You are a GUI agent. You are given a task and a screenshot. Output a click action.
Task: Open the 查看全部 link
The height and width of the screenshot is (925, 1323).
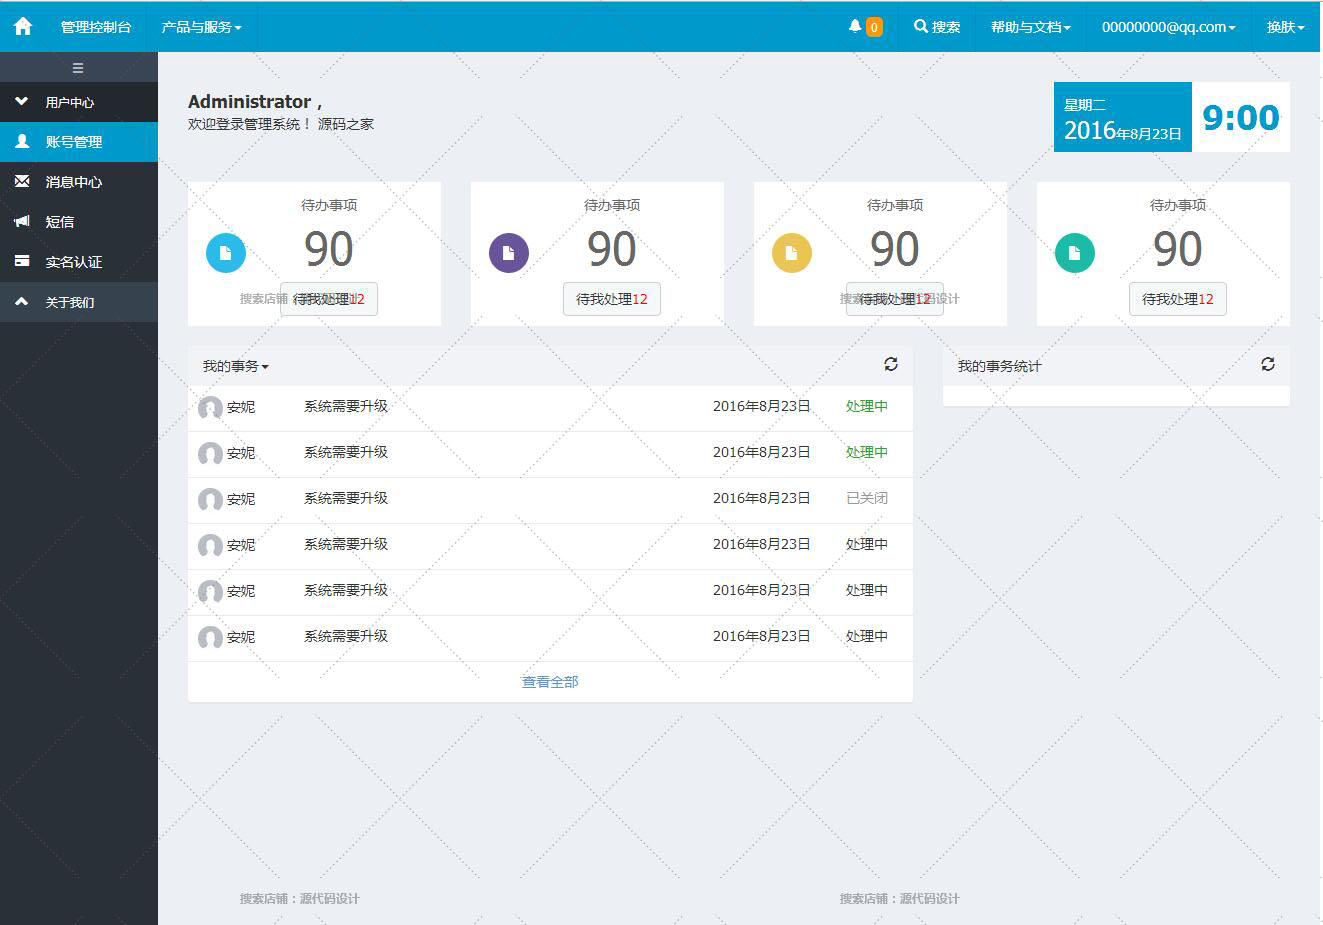(550, 682)
